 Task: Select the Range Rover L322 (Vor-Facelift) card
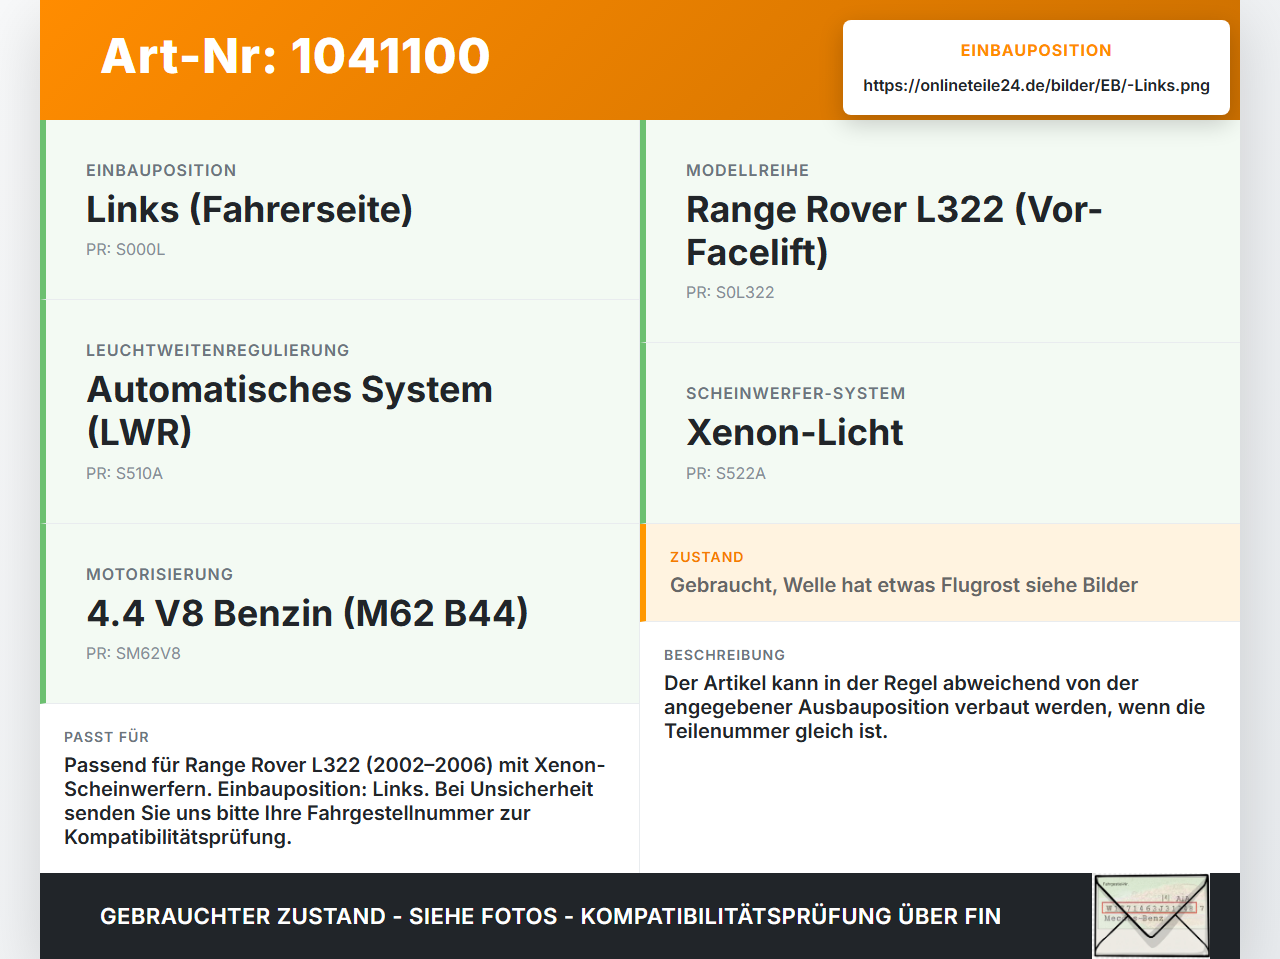point(940,231)
